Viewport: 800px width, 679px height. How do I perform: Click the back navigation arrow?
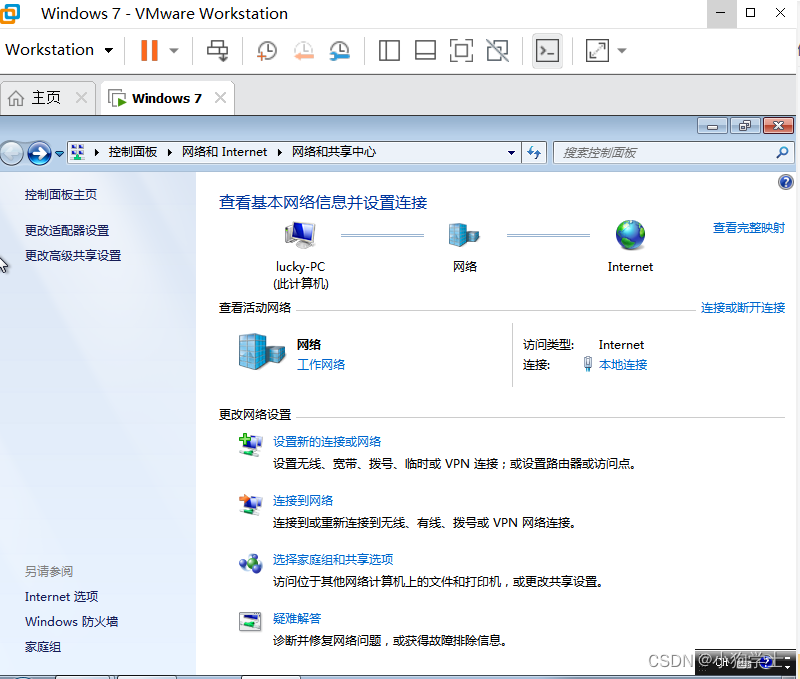coord(12,153)
